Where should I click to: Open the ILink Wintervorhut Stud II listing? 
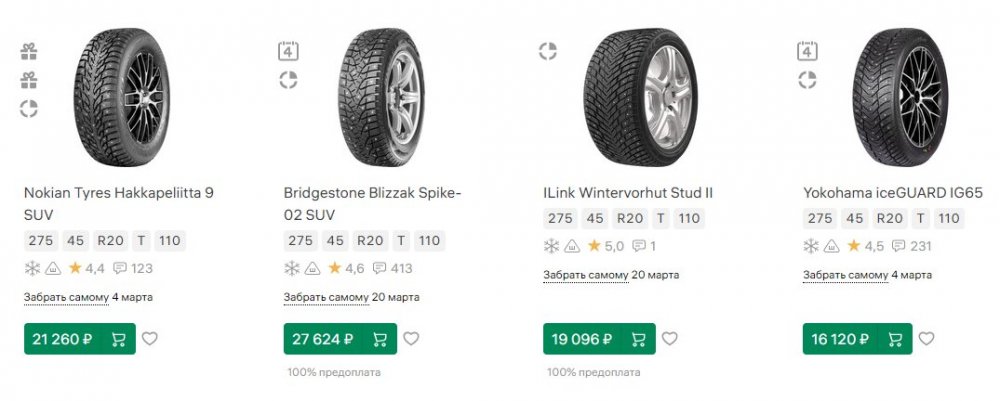click(x=627, y=192)
